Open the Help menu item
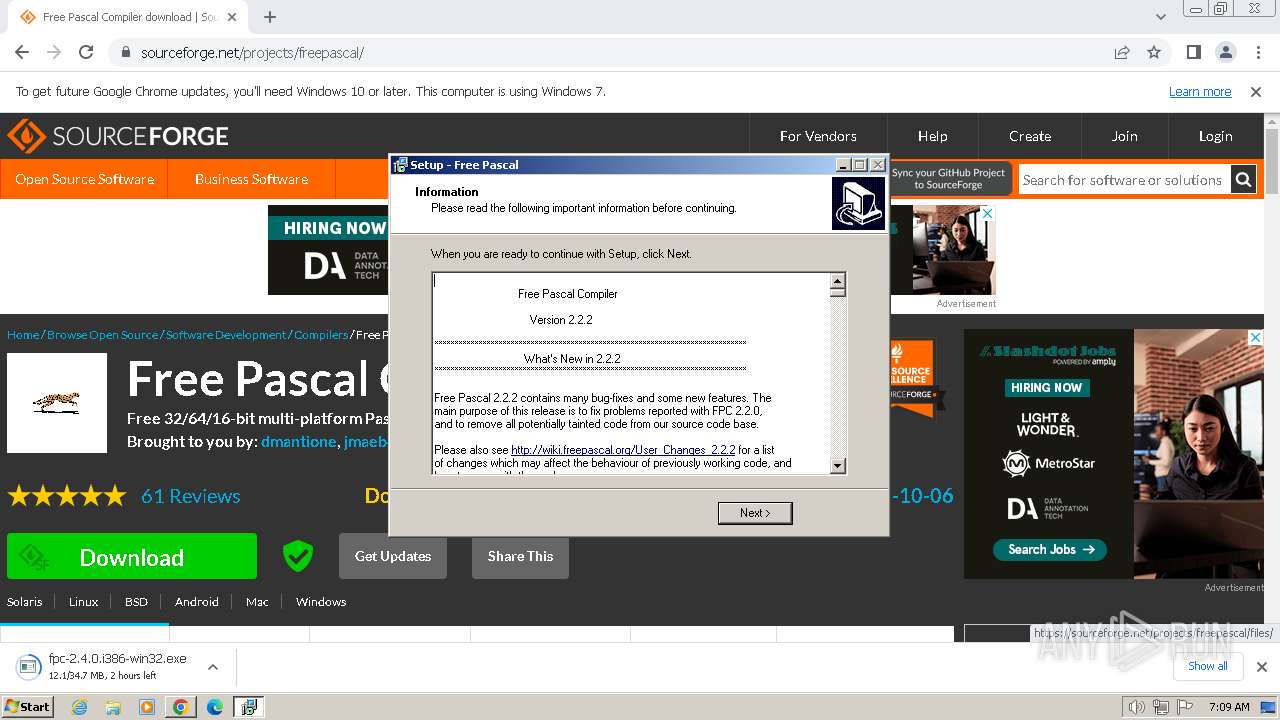 932,136
